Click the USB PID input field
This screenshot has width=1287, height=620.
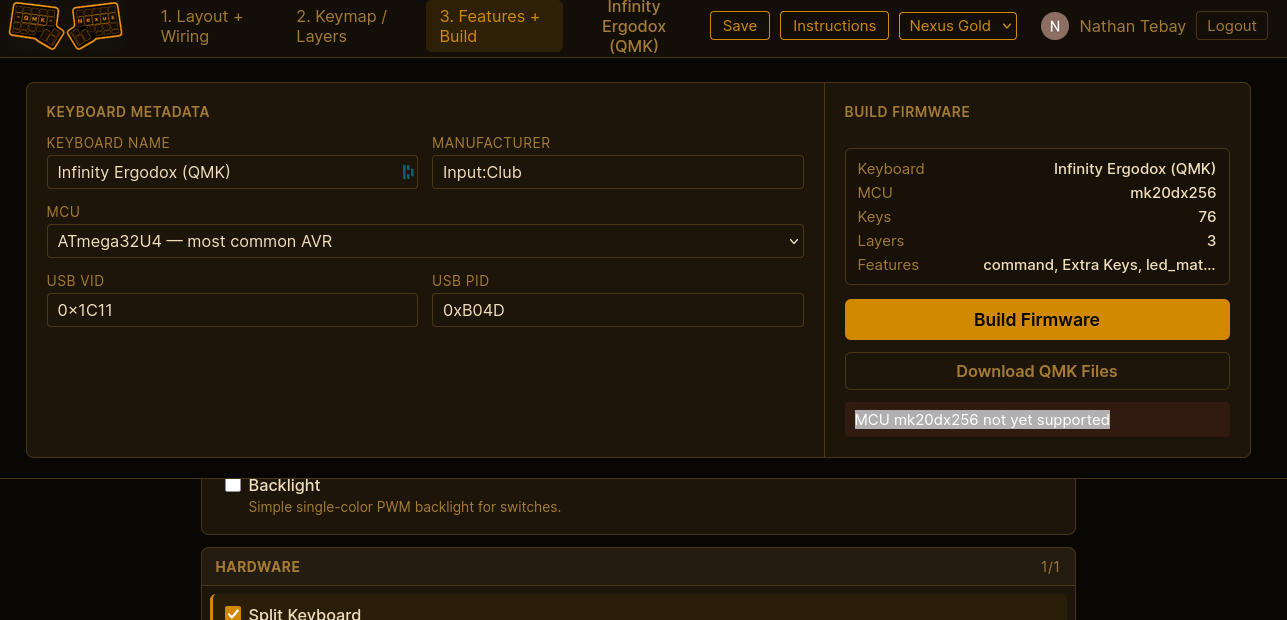(x=618, y=310)
